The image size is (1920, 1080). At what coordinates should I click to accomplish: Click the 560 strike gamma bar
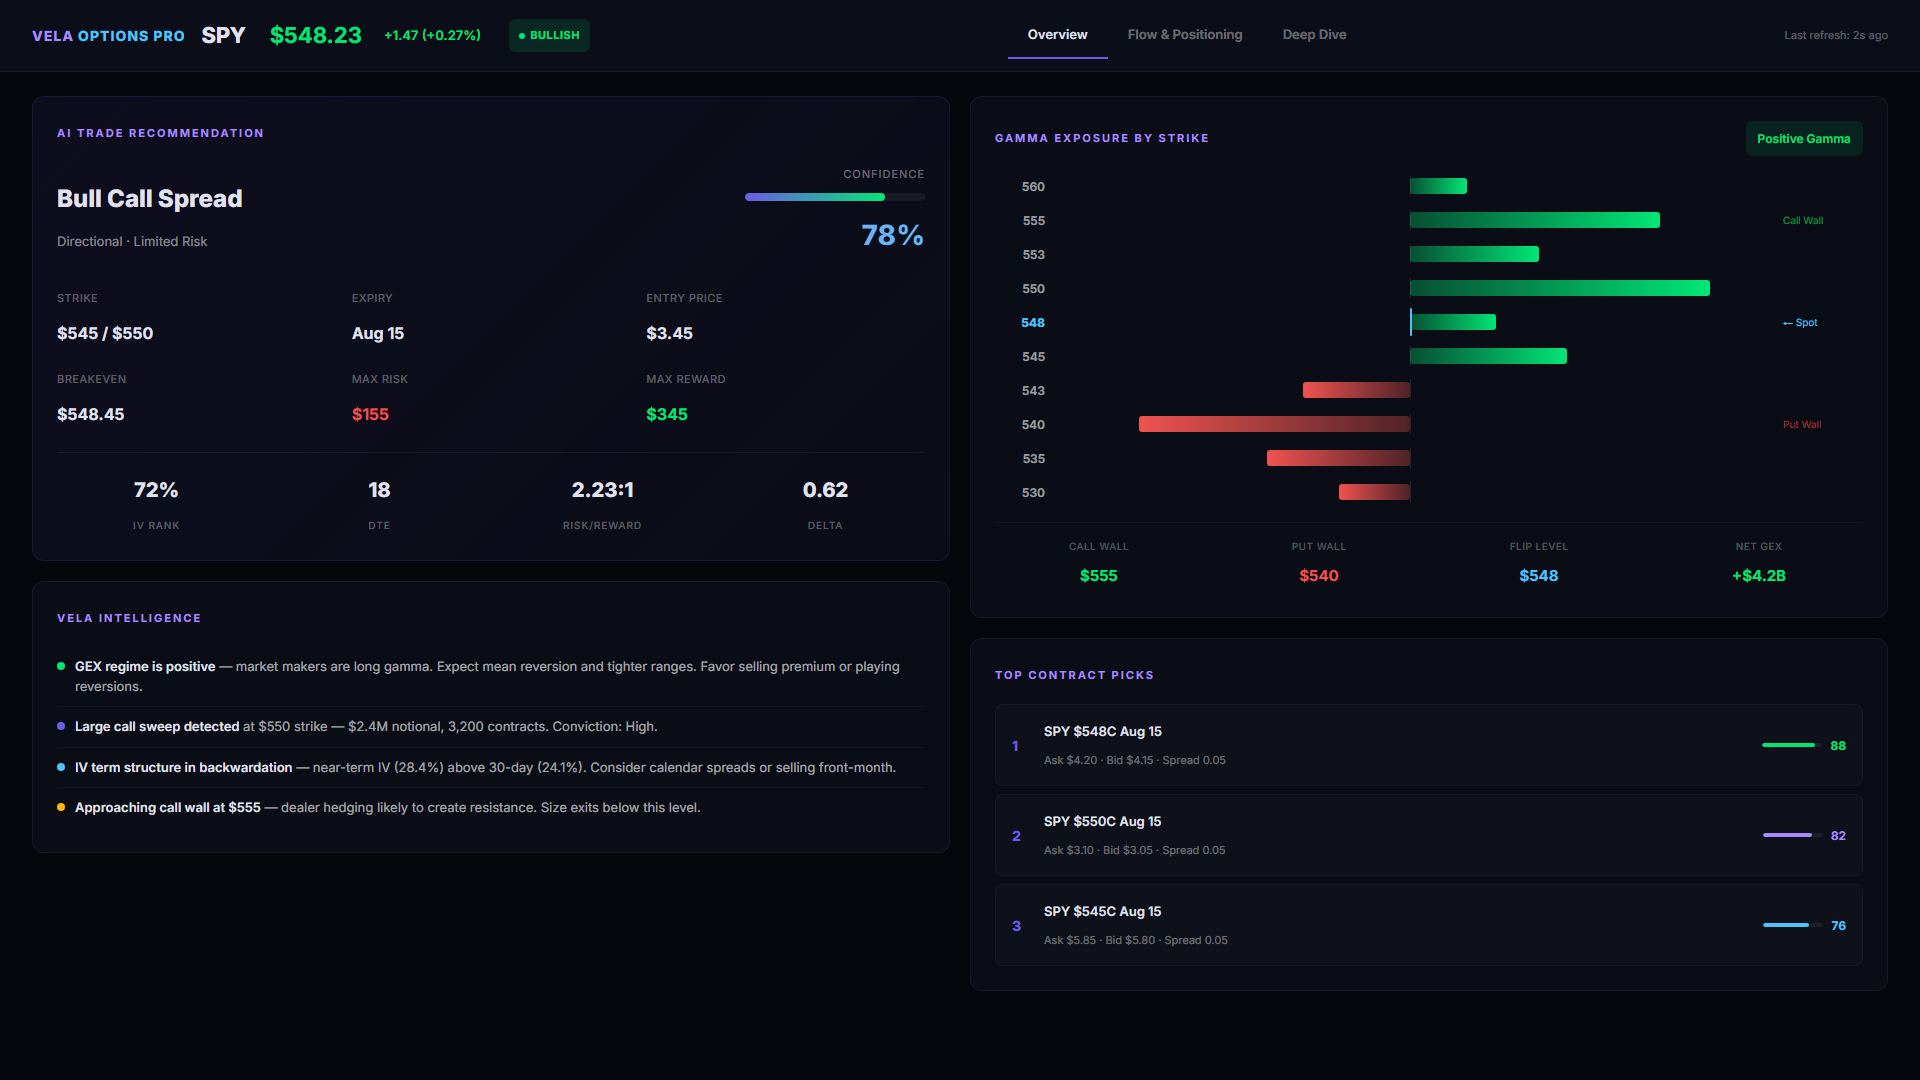1438,186
